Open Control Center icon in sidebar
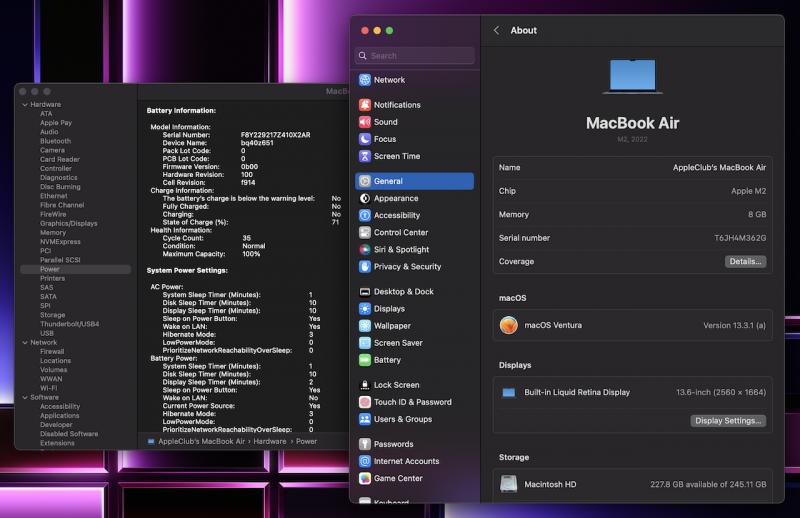The height and width of the screenshot is (518, 800). 365,232
